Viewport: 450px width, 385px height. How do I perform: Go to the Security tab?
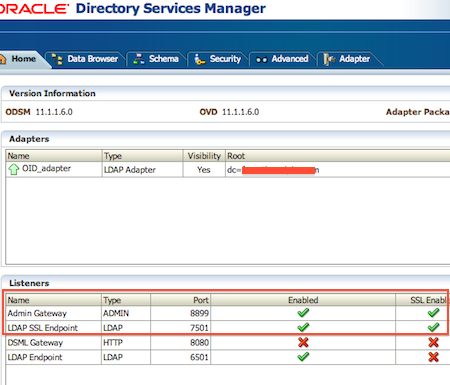coord(218,59)
